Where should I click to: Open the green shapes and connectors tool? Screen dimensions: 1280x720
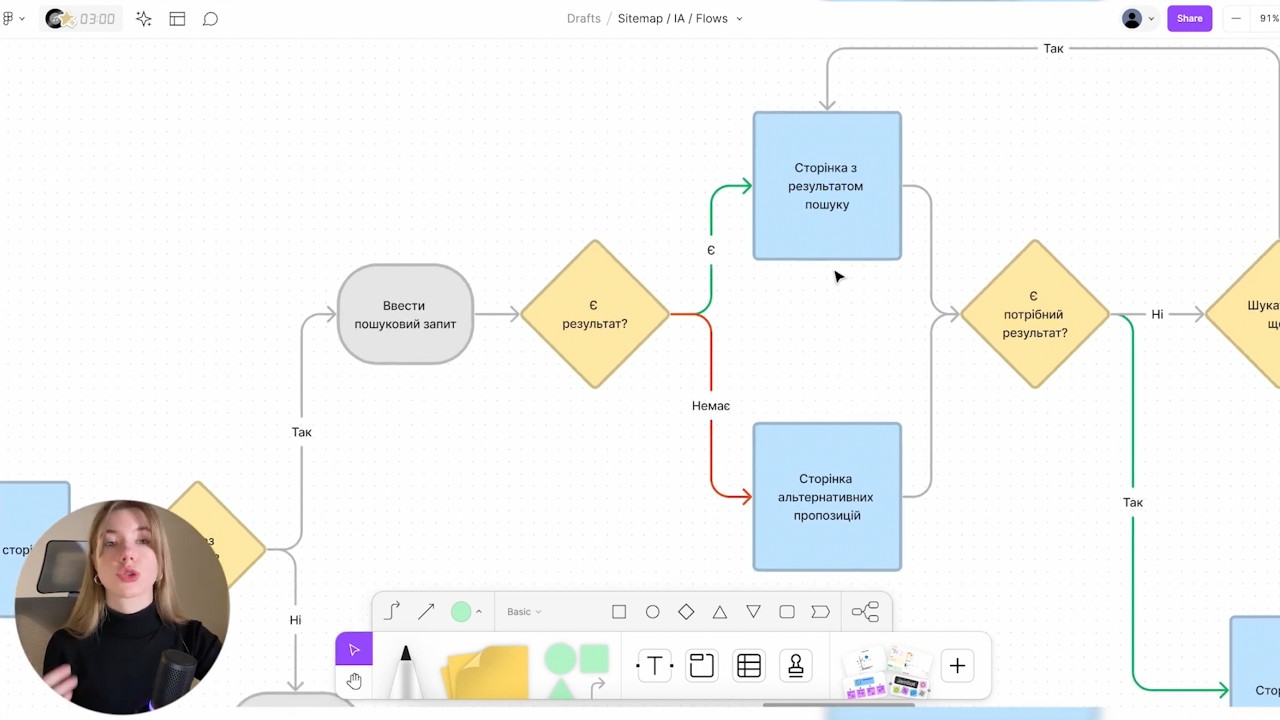577,671
